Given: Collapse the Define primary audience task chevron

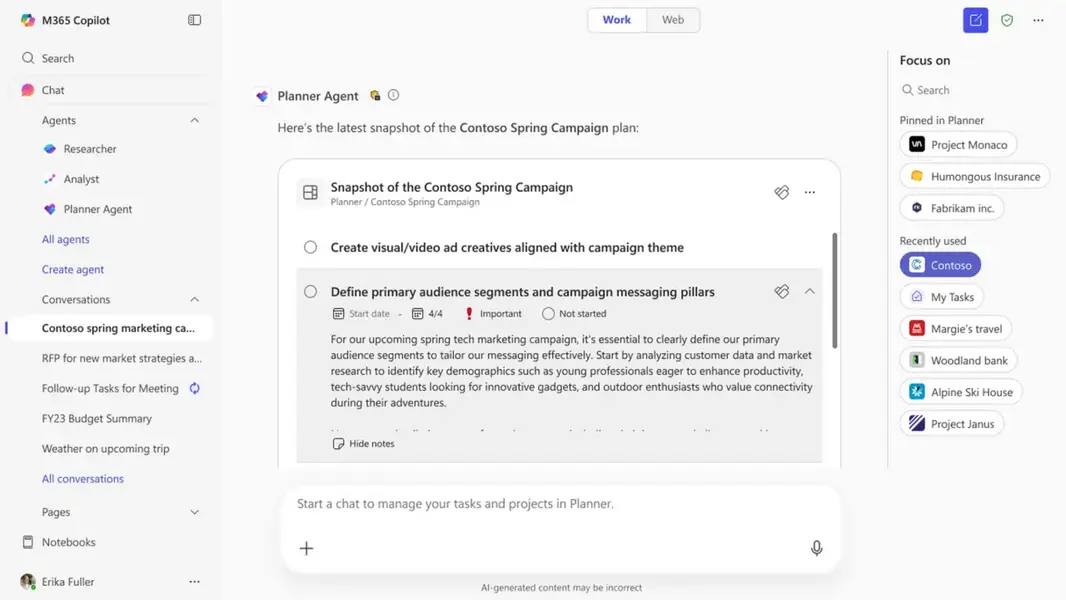Looking at the screenshot, I should [x=810, y=292].
